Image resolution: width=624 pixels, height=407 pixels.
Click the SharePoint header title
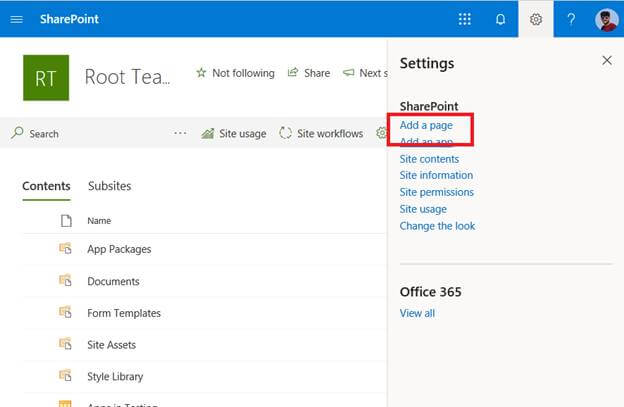(x=69, y=19)
